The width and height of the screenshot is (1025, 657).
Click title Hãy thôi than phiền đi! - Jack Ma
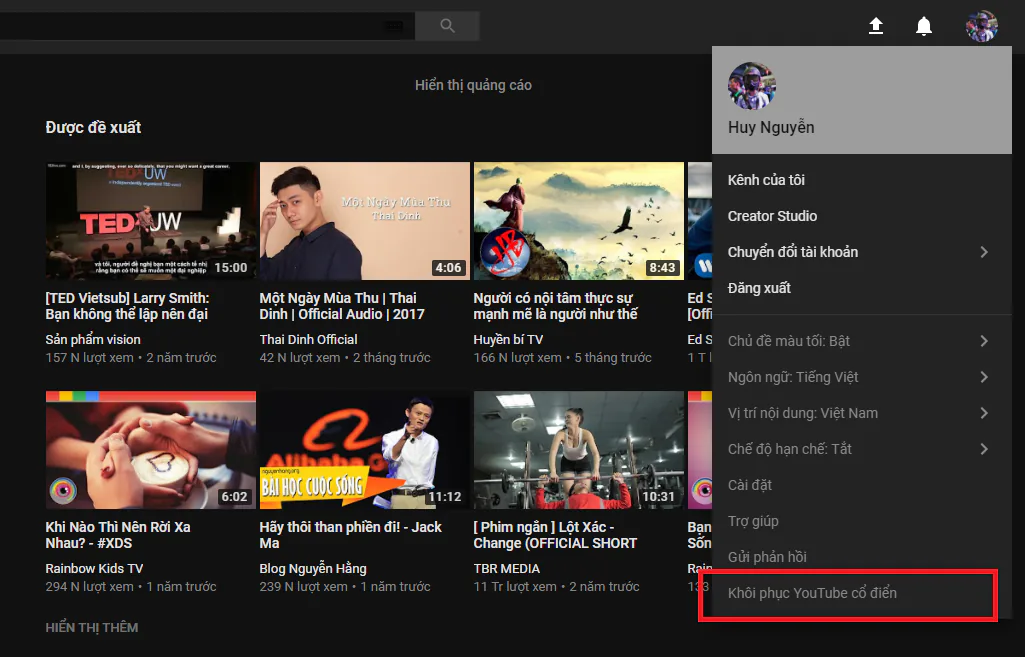[350, 535]
